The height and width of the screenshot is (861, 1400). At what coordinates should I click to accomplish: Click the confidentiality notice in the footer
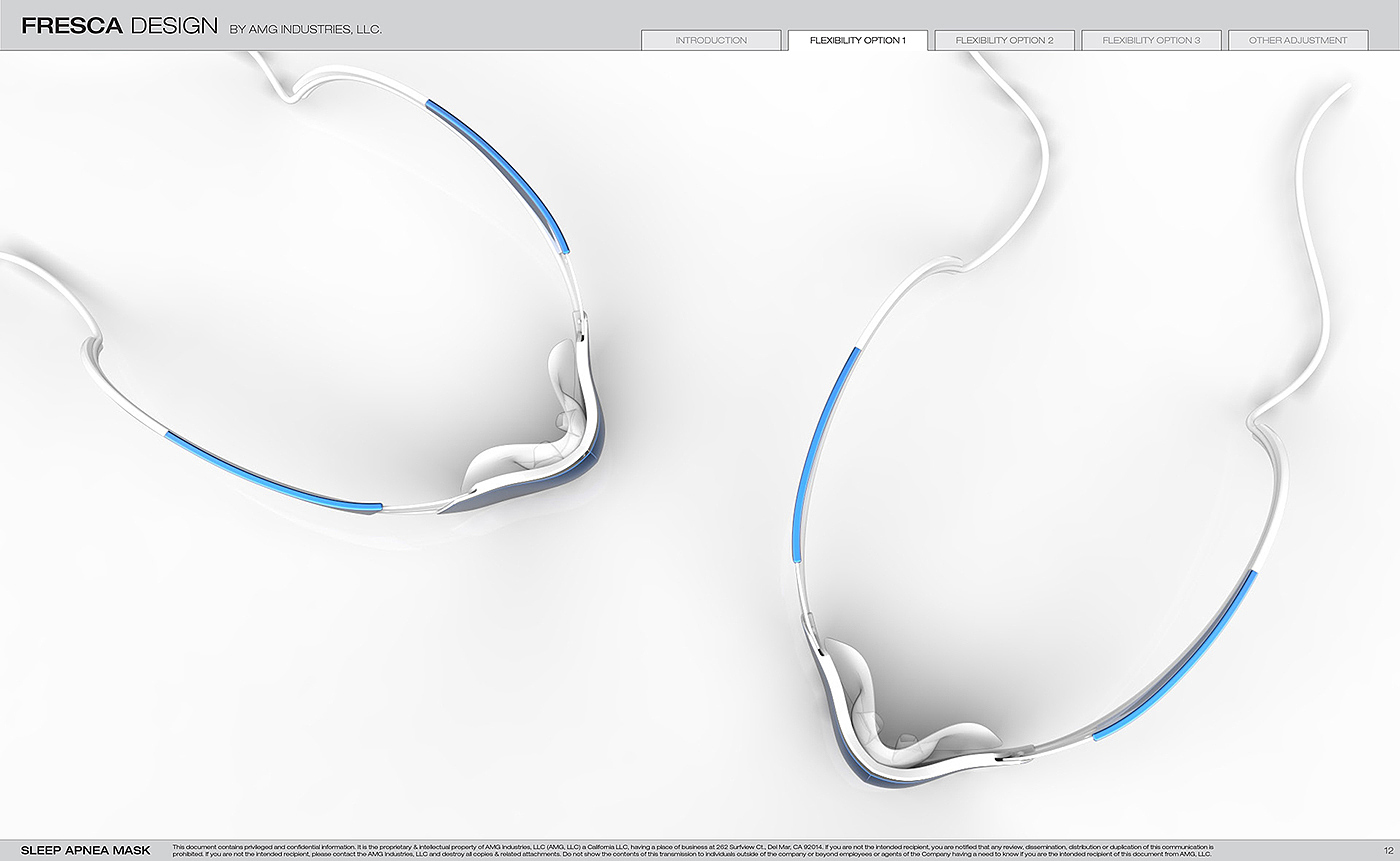(693, 851)
